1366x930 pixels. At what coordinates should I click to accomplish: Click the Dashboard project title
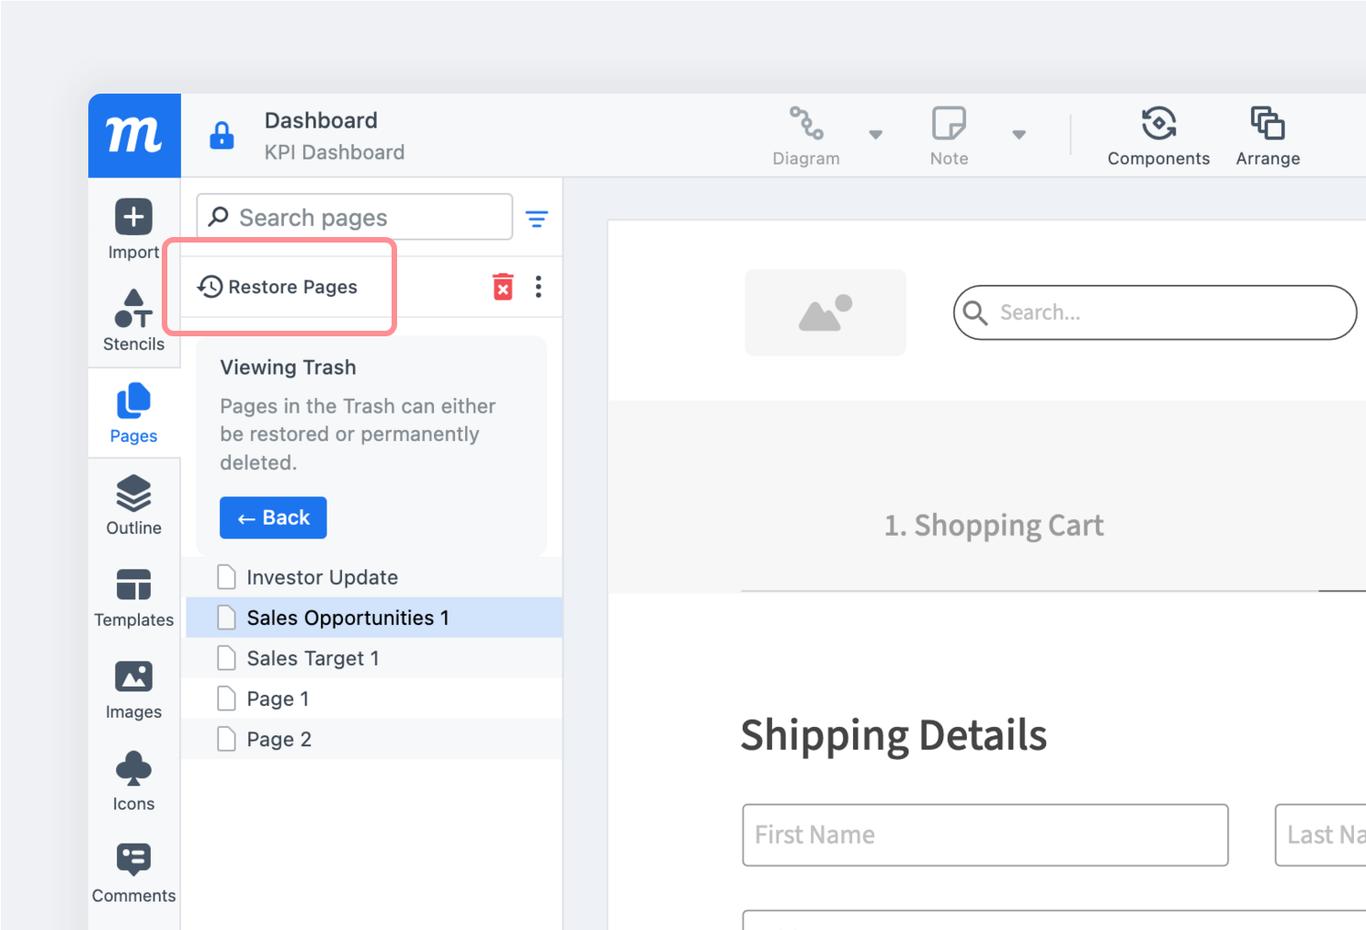click(321, 120)
